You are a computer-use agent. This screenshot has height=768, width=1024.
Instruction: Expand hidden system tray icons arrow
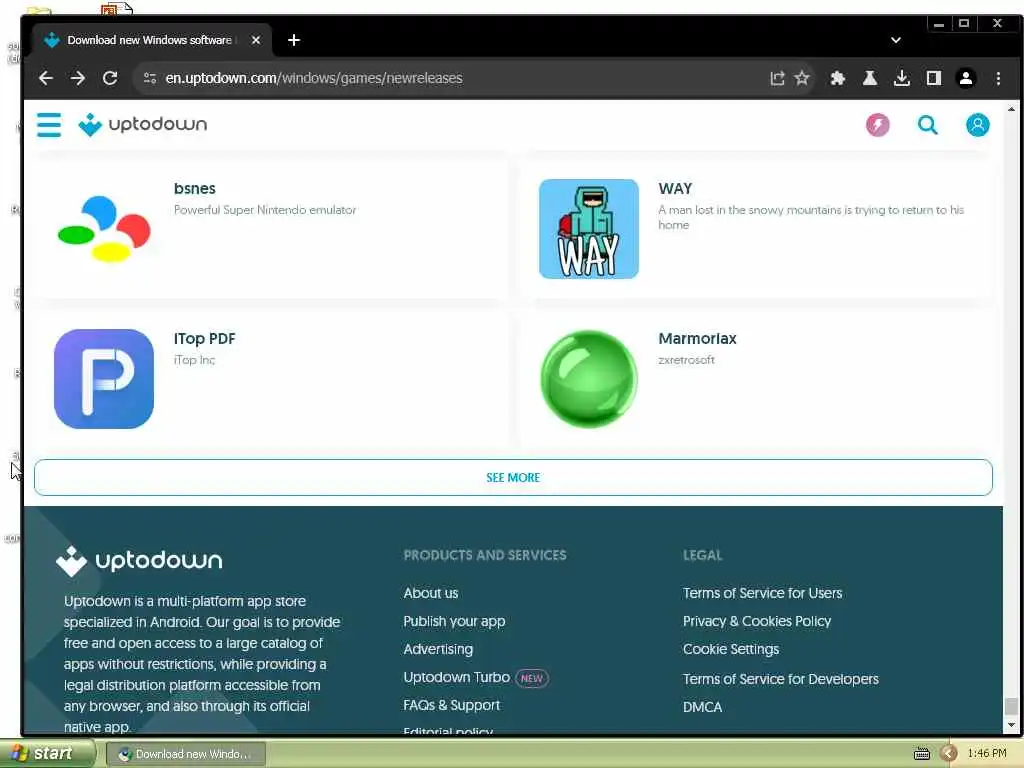pyautogui.click(x=948, y=754)
